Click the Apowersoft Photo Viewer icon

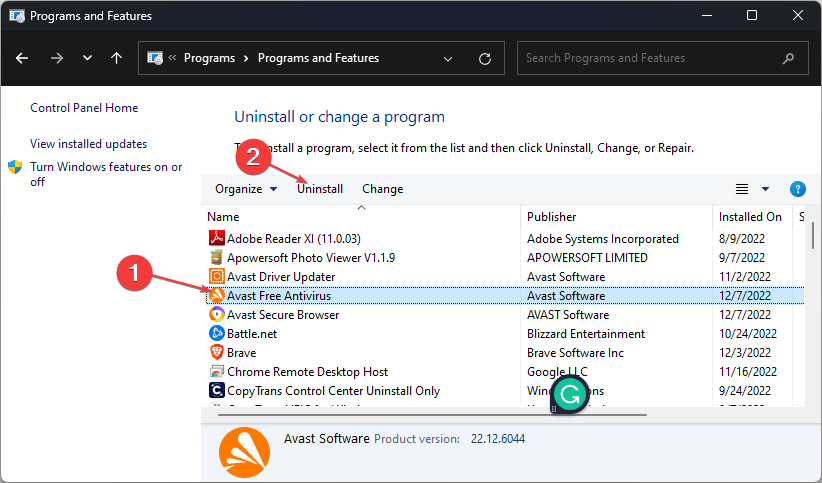click(217, 257)
